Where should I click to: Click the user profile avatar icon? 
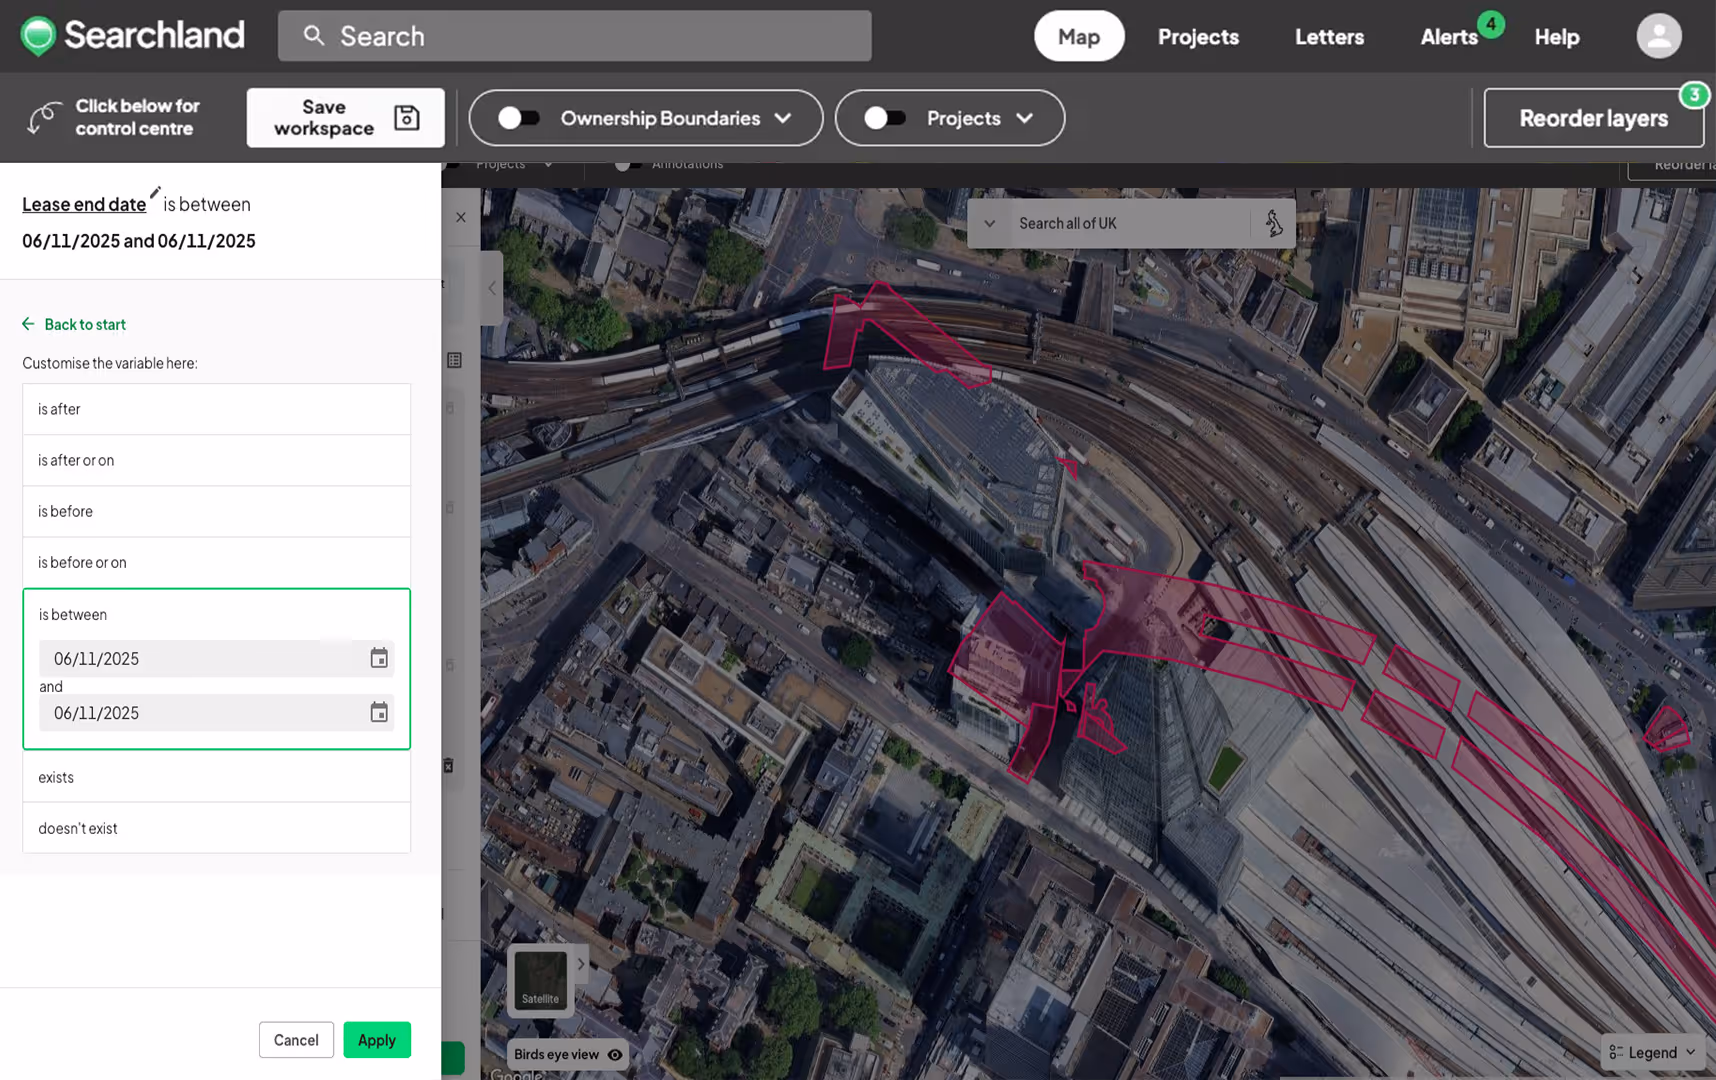(1658, 36)
